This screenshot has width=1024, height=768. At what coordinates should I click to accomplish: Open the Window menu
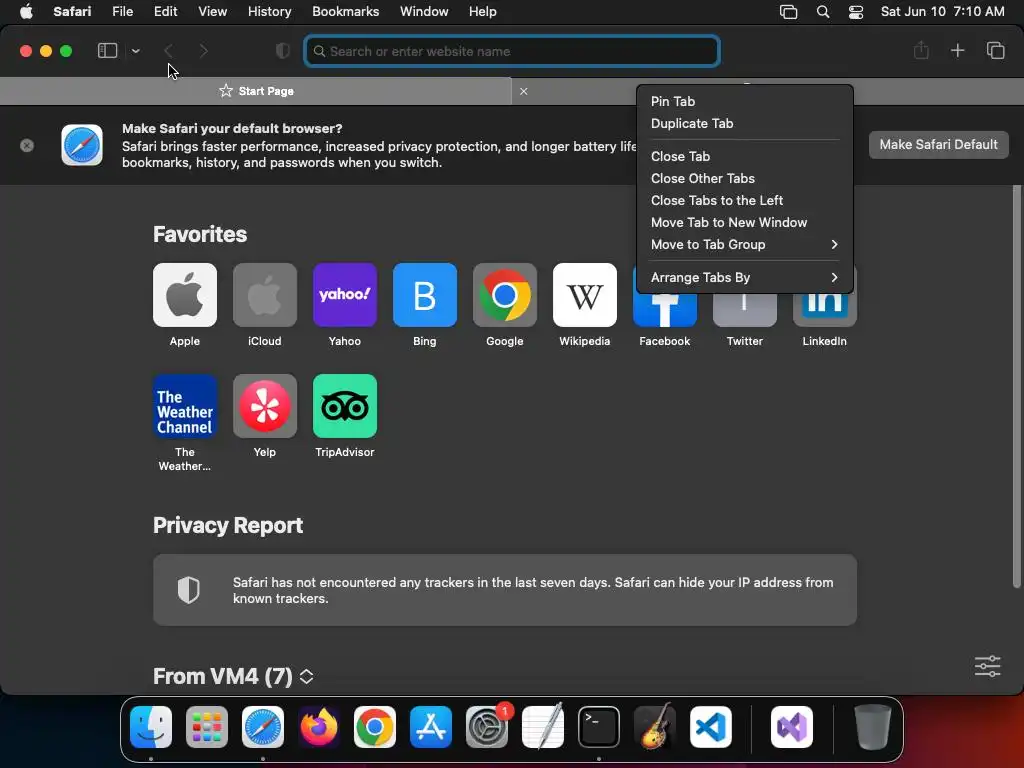tap(424, 11)
